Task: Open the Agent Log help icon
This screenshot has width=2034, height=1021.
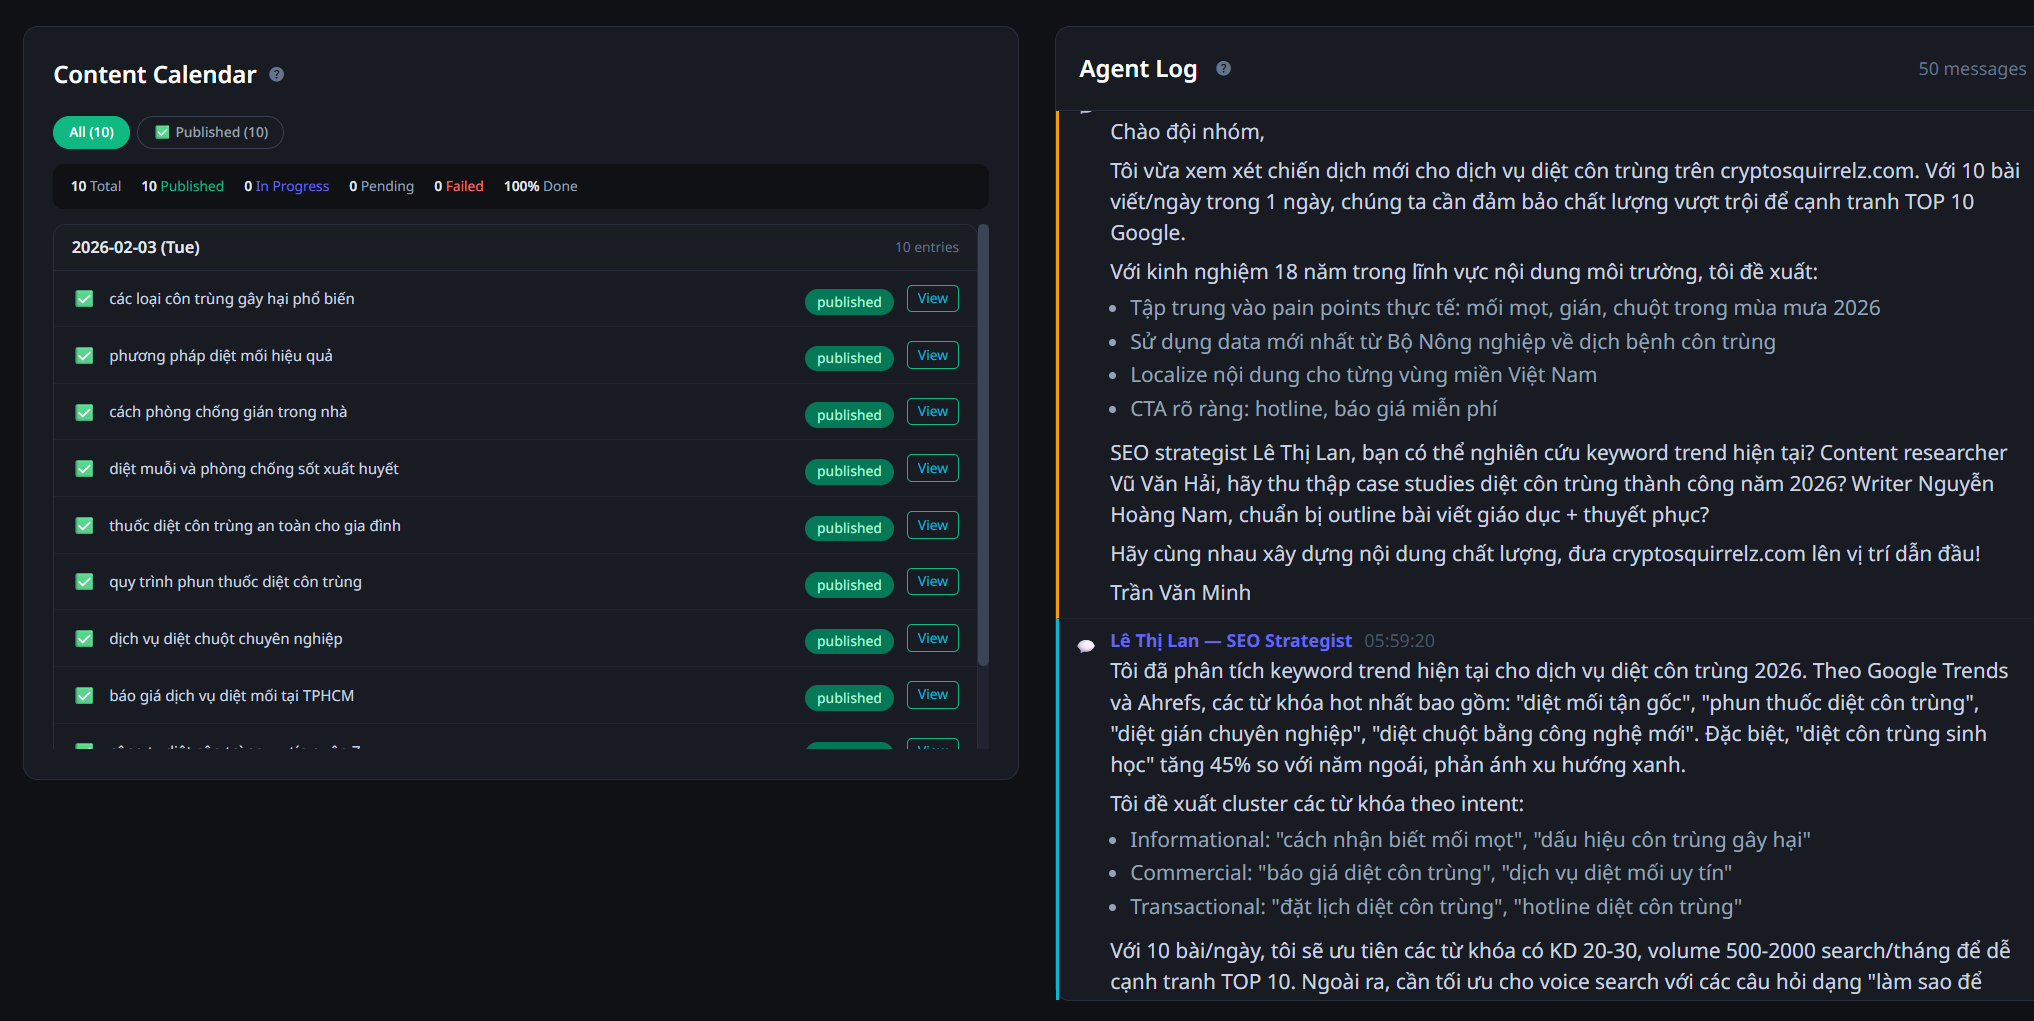Action: [1222, 68]
